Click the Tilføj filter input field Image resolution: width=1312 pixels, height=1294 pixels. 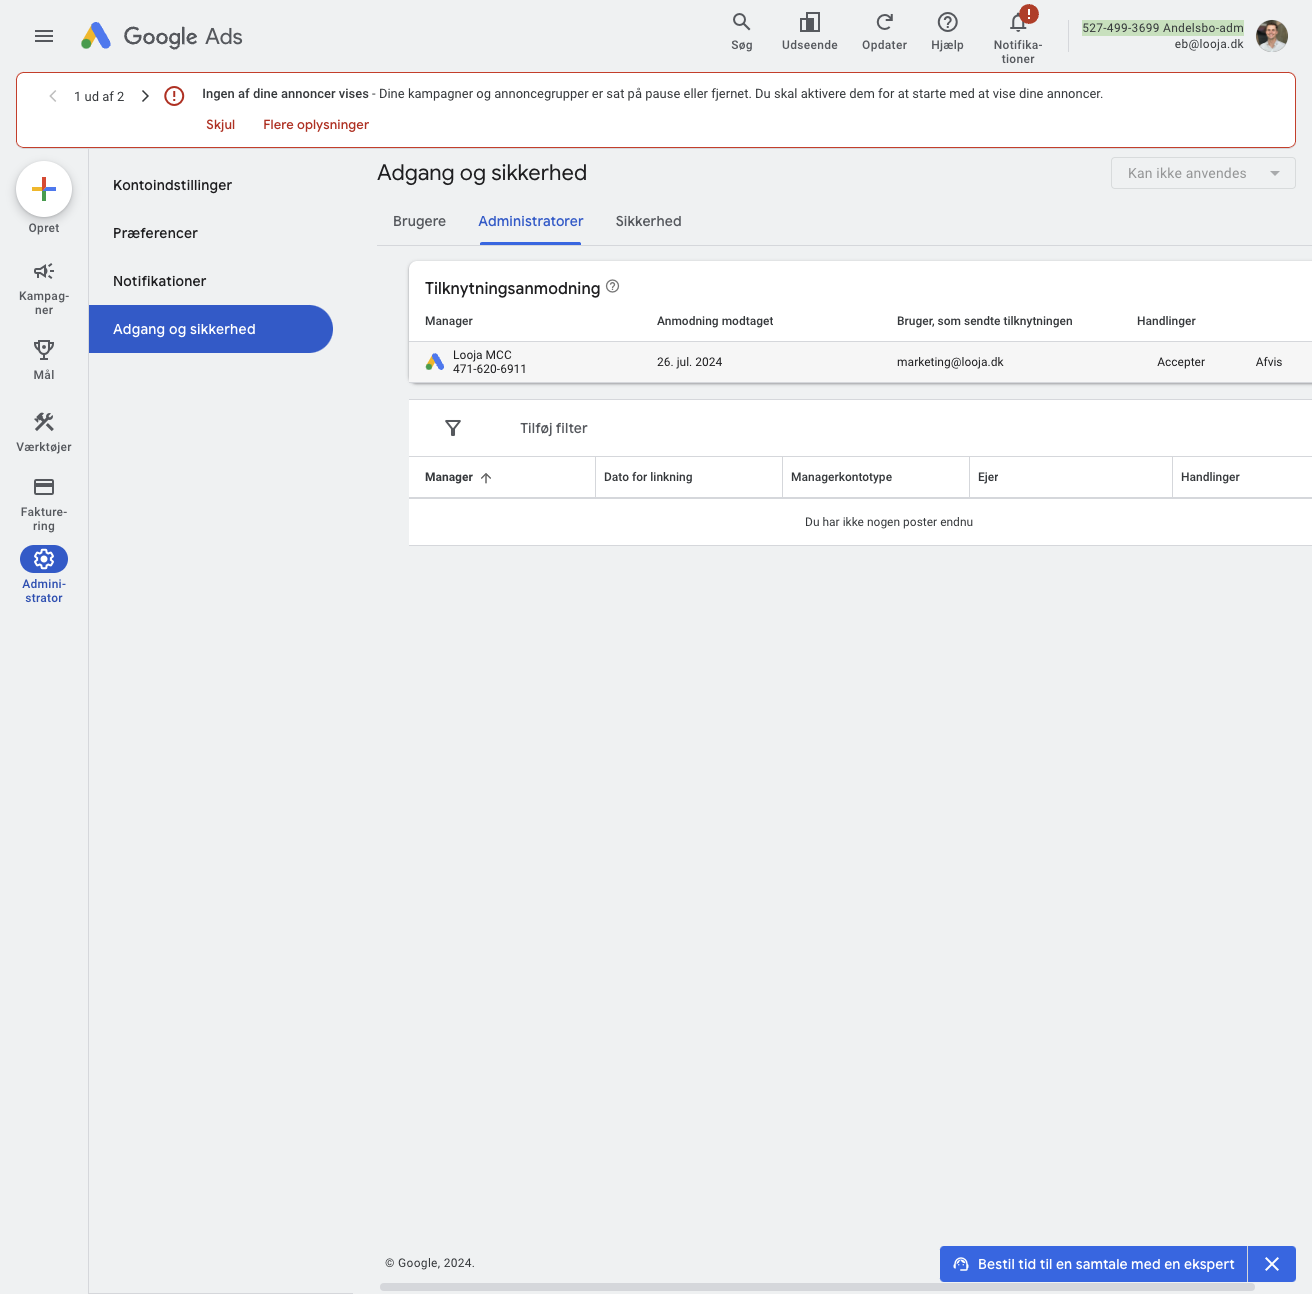pos(553,428)
